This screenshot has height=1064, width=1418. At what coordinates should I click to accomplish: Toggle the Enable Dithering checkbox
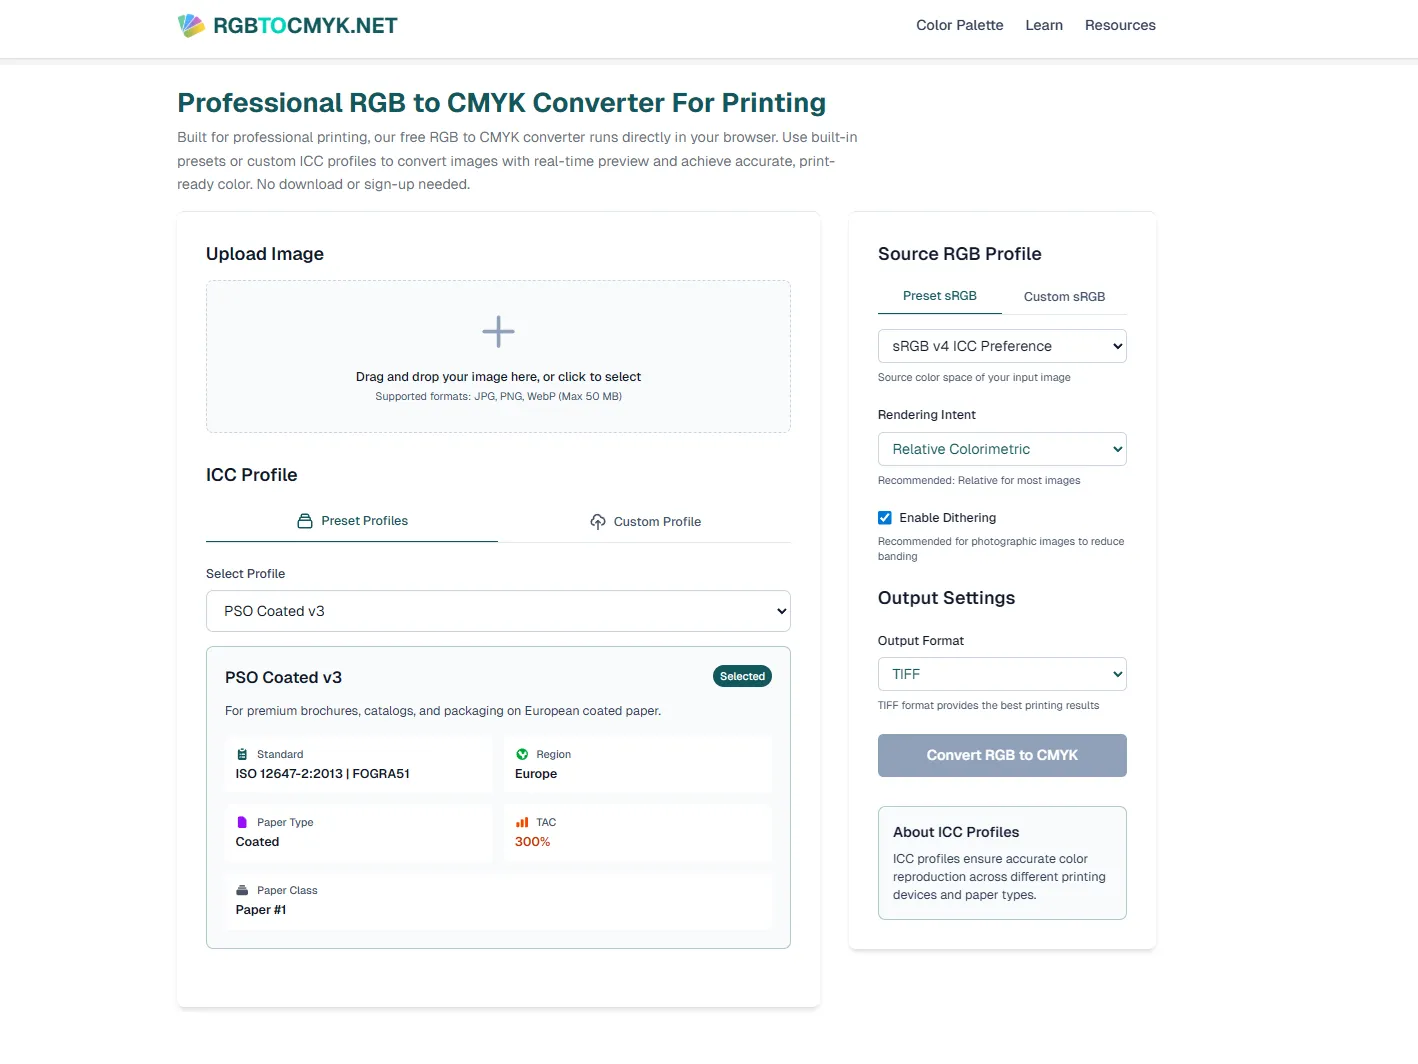click(885, 518)
